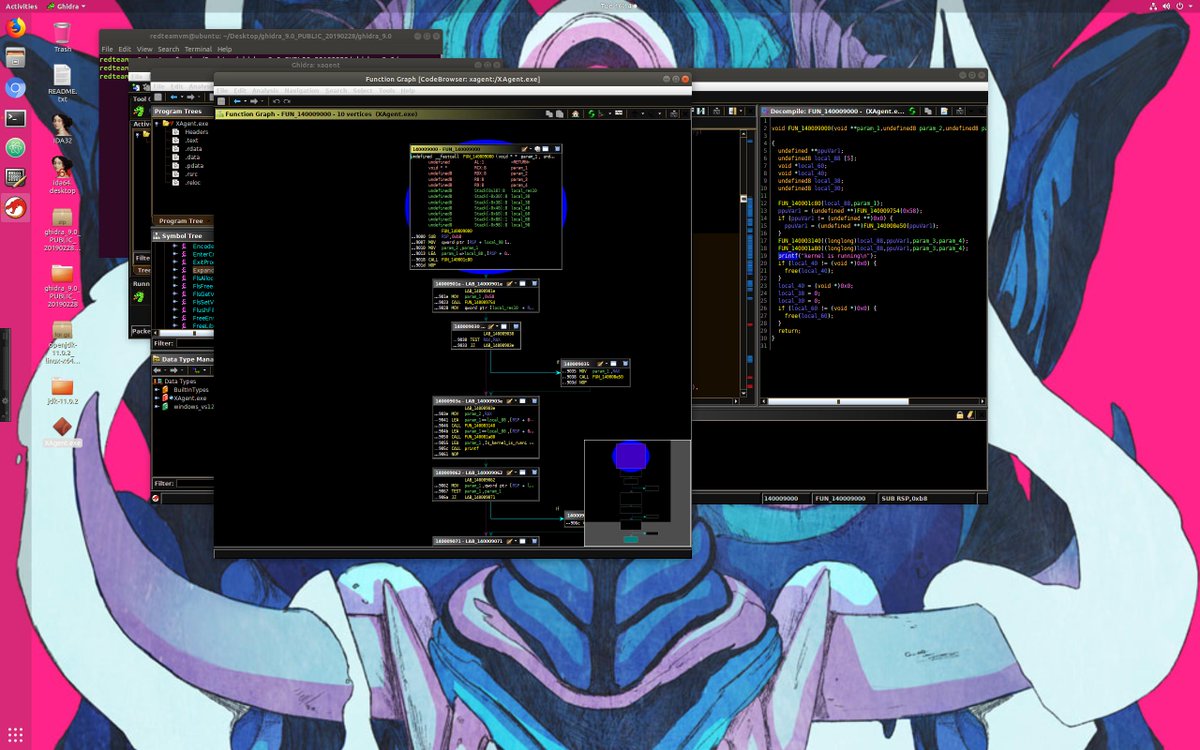This screenshot has height=750, width=1200.
Task: Toggle full-screen icon on FUN_140009000 block
Action: [x=546, y=149]
